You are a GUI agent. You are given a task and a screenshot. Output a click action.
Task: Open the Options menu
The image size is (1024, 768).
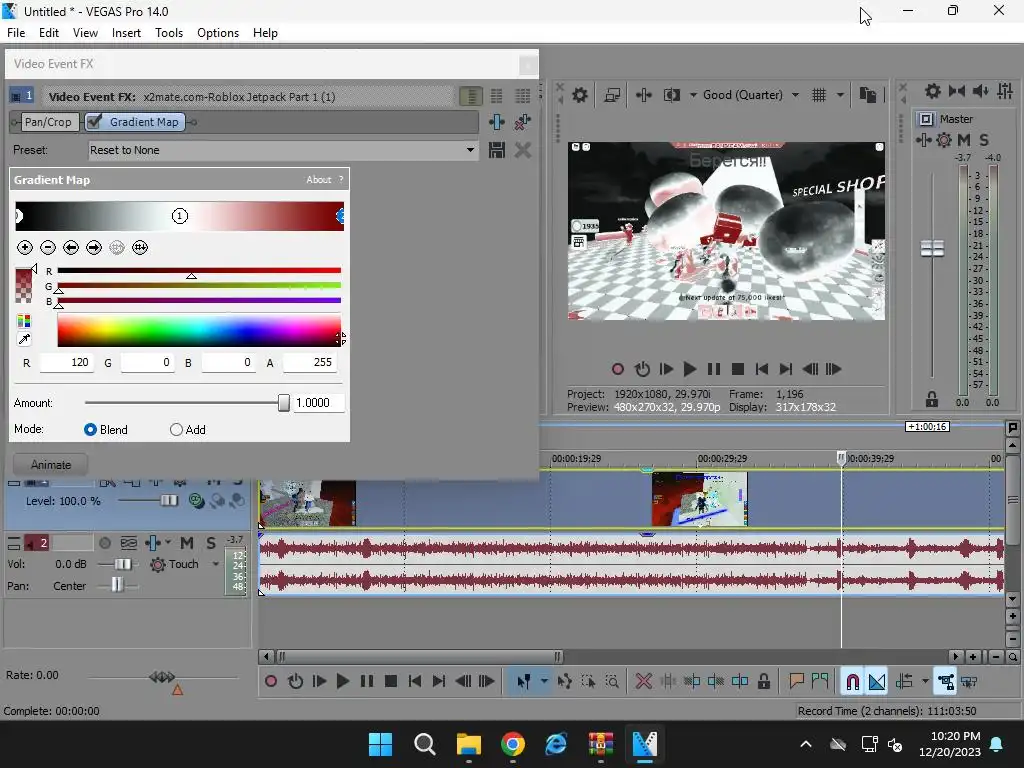217,33
